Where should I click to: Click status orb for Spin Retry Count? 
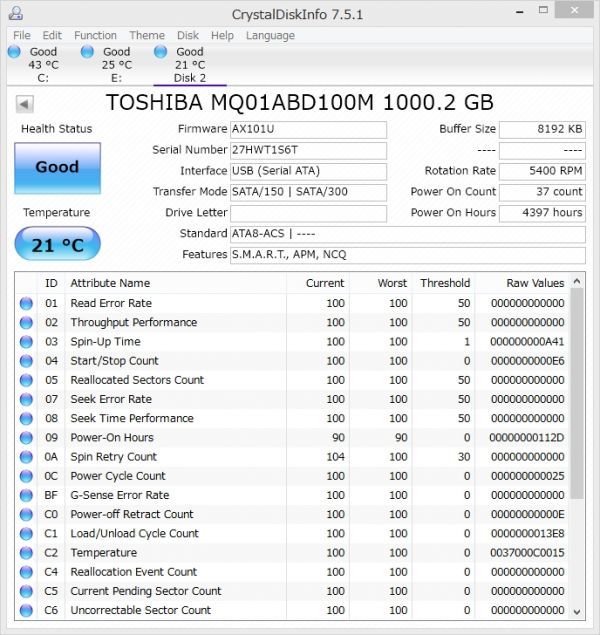(26, 457)
